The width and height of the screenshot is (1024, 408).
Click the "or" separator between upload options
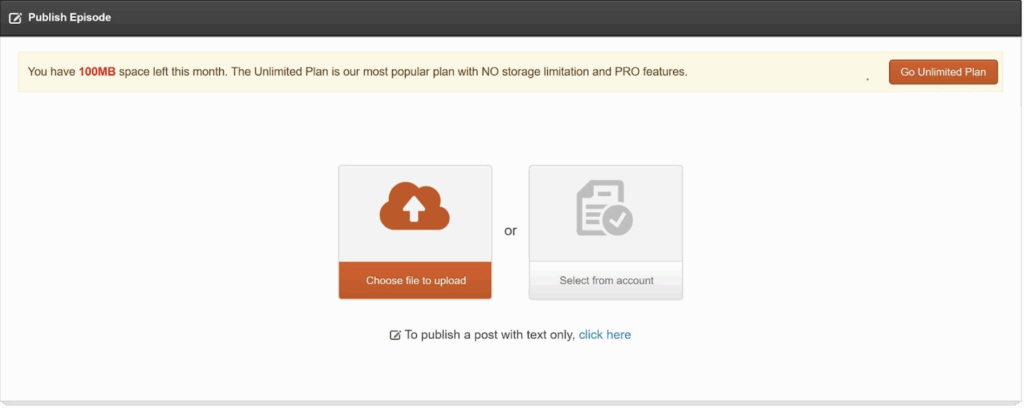click(510, 231)
